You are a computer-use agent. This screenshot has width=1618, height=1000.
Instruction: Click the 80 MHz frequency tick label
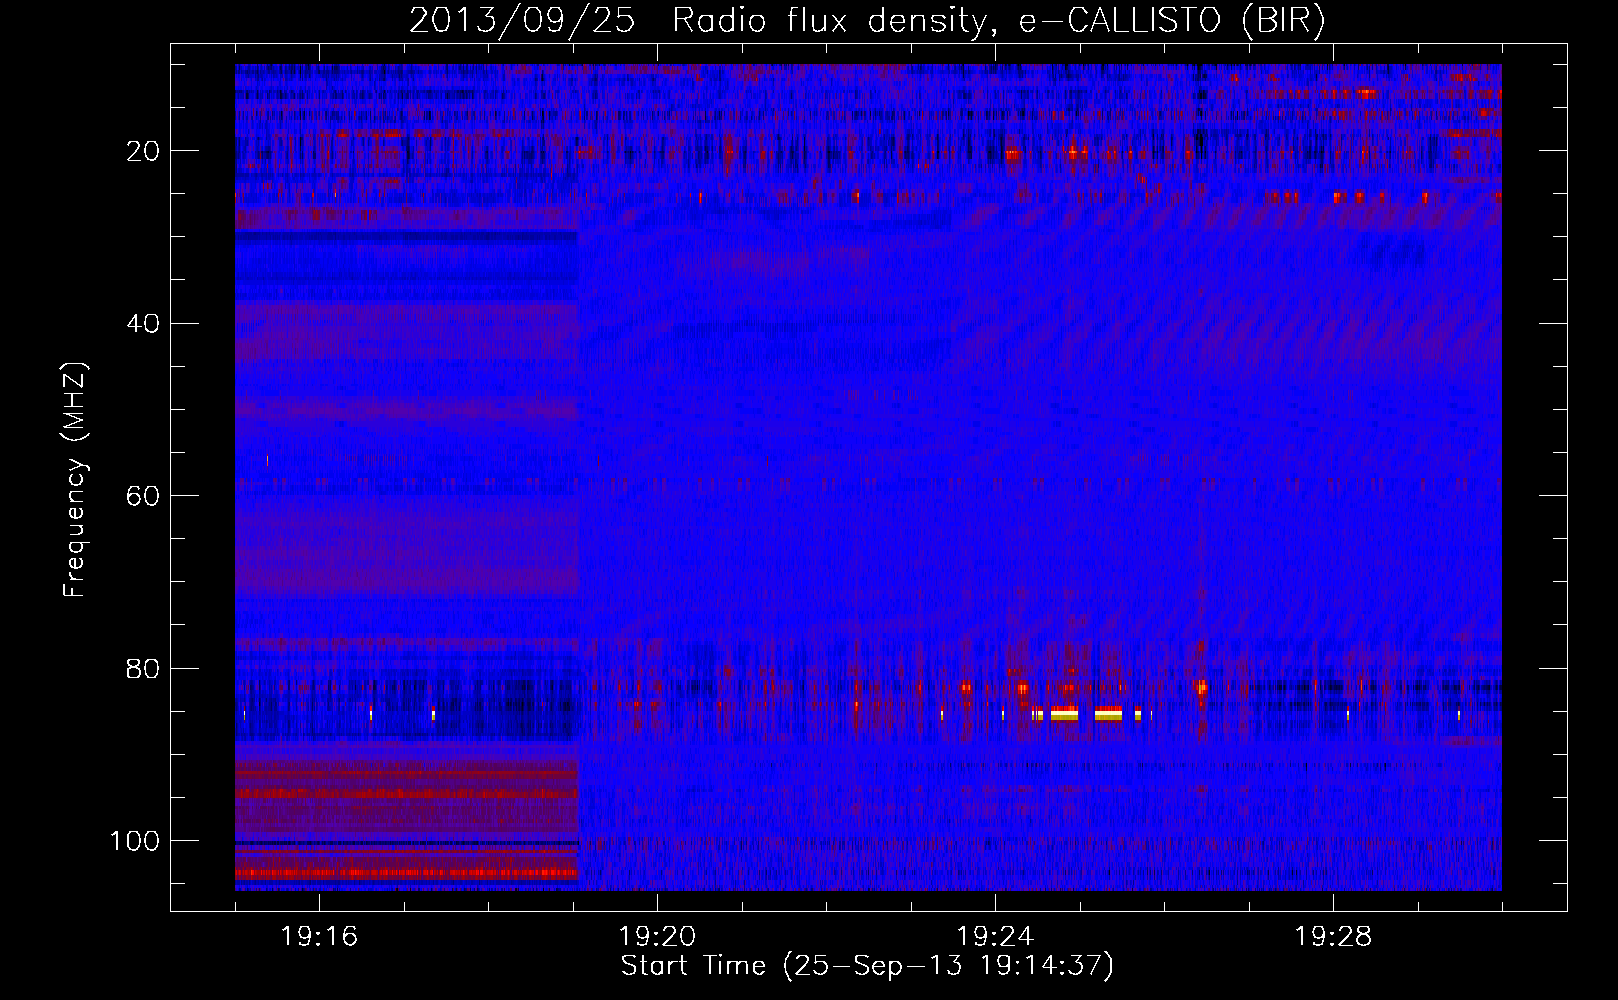click(143, 669)
